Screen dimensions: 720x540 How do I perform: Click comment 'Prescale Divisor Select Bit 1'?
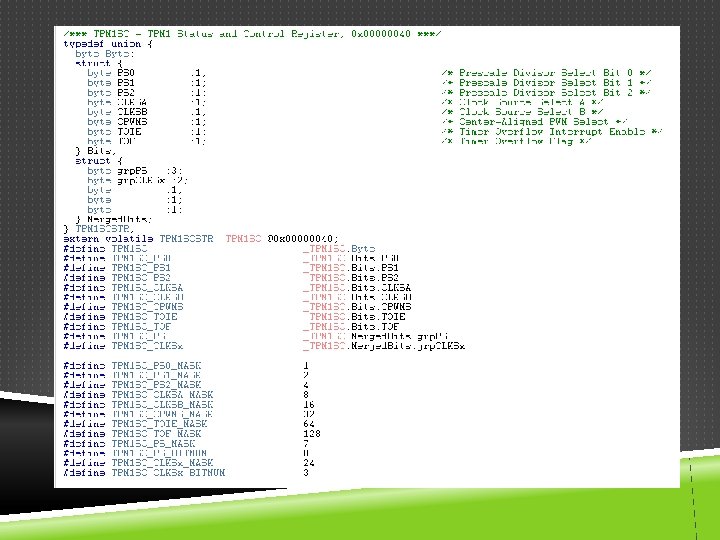[546, 83]
